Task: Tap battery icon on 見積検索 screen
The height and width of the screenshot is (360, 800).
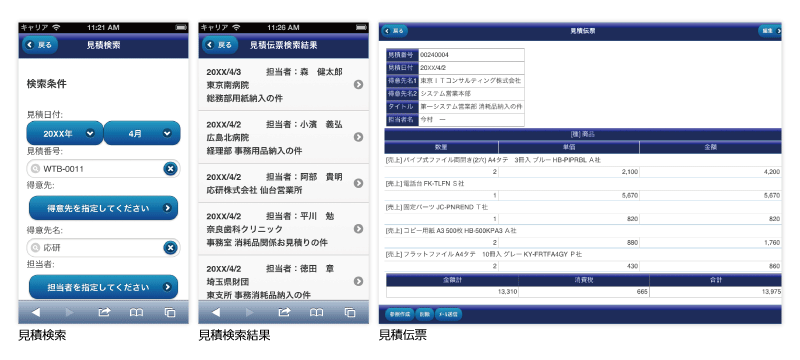Action: (181, 27)
